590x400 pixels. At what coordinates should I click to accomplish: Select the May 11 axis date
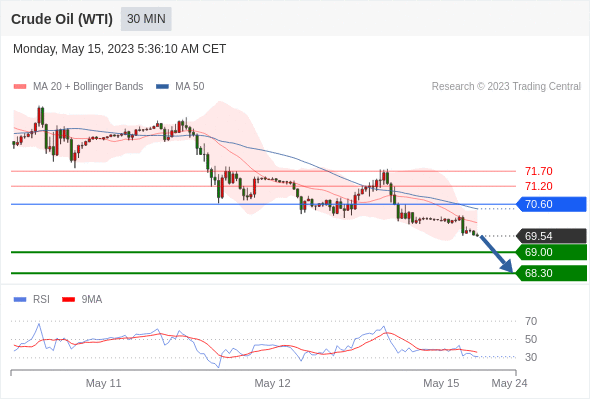[x=103, y=383]
